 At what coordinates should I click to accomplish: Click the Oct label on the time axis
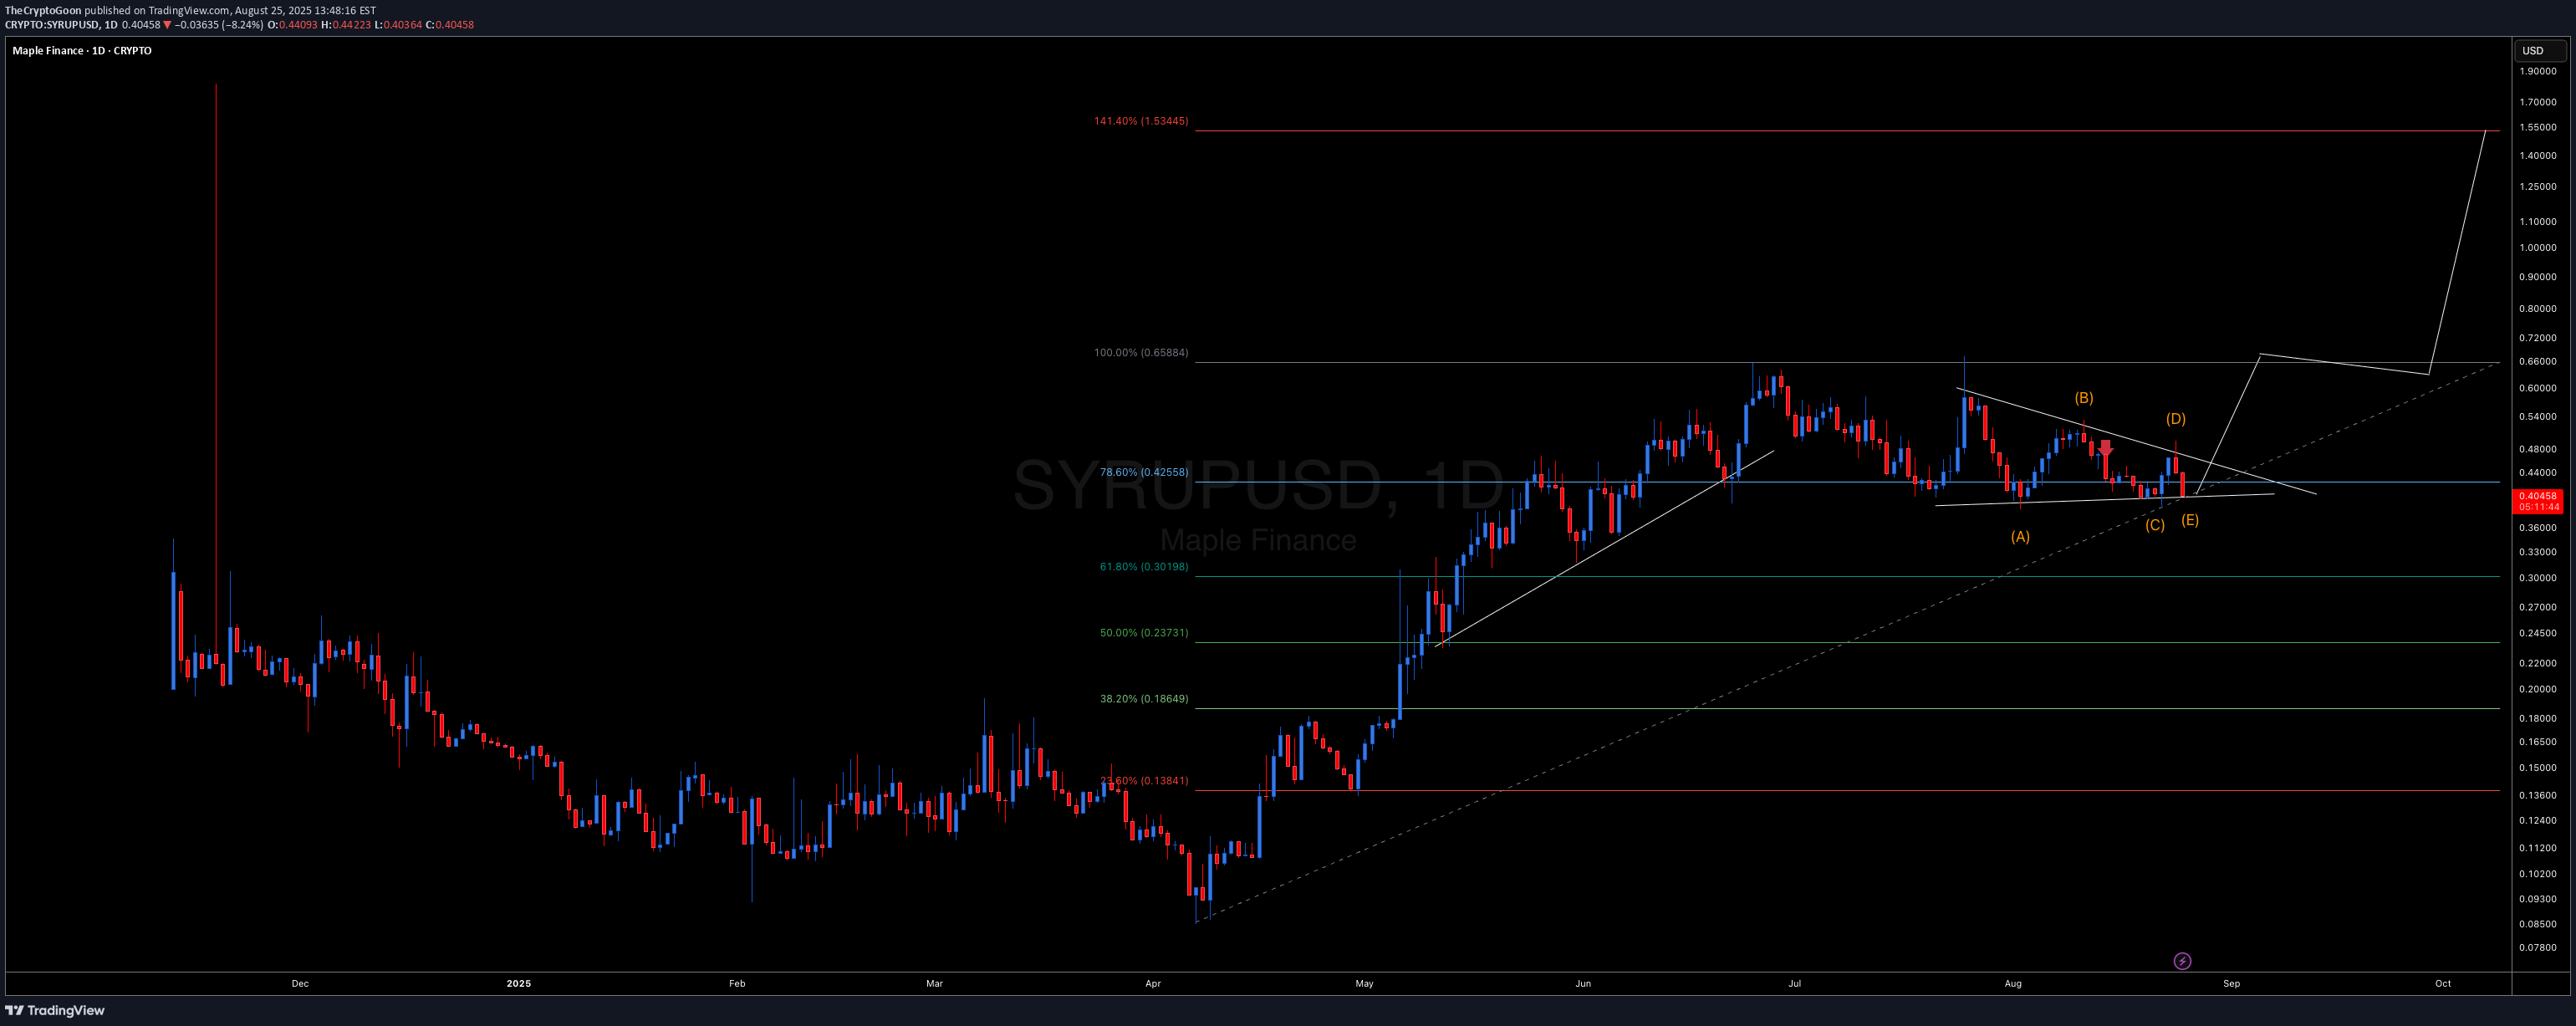(2442, 984)
